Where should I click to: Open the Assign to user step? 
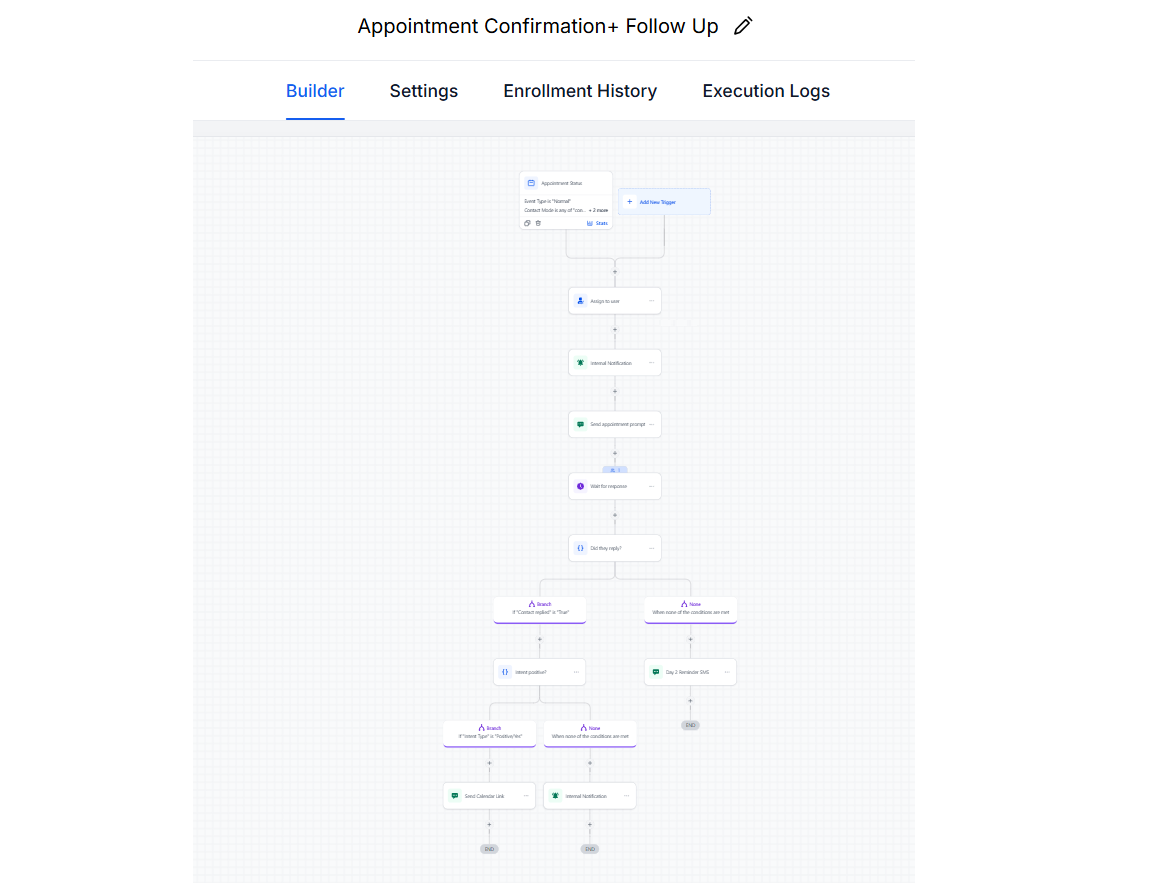coord(615,300)
